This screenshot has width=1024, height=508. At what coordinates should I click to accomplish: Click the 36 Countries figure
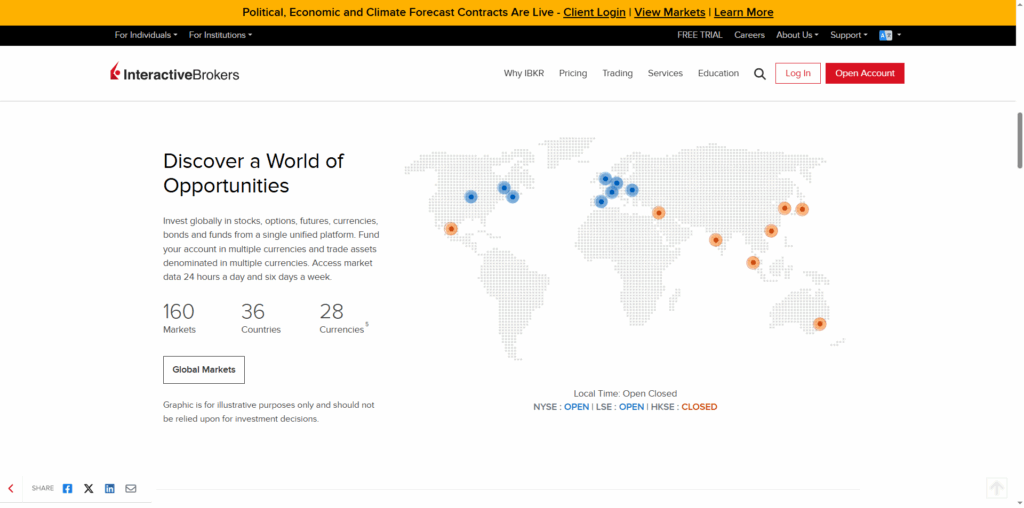(261, 318)
